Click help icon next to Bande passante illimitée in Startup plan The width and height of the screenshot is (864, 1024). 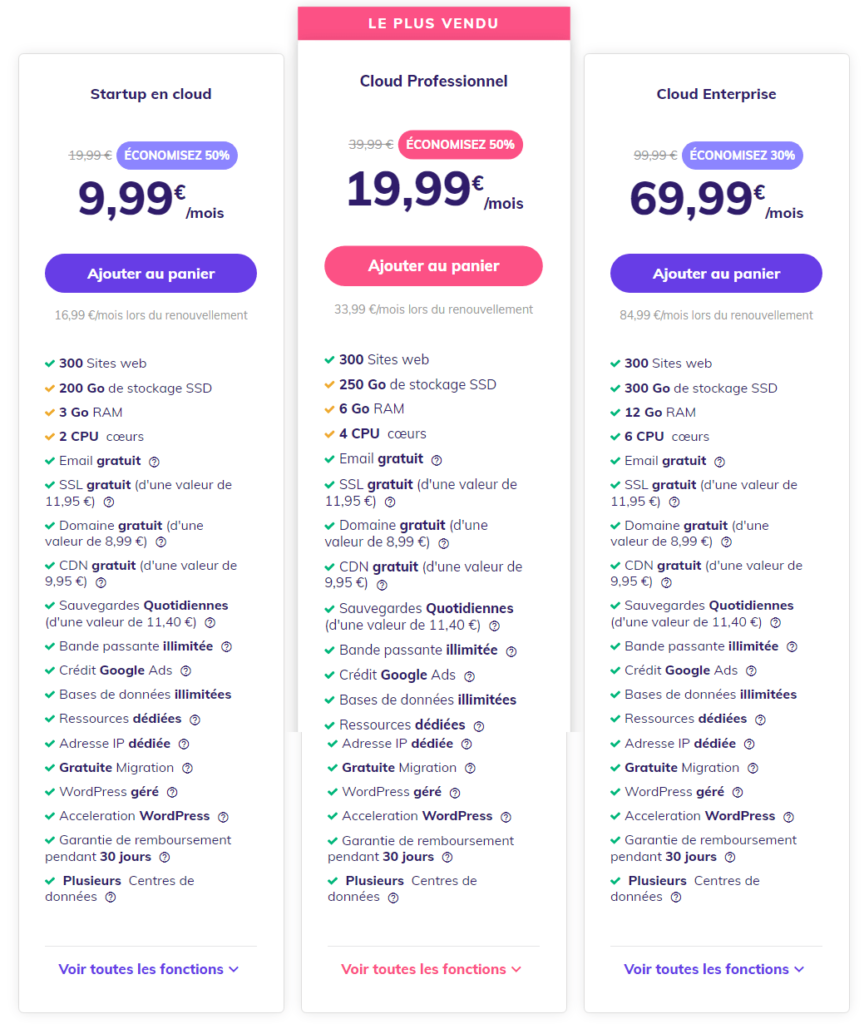(226, 646)
